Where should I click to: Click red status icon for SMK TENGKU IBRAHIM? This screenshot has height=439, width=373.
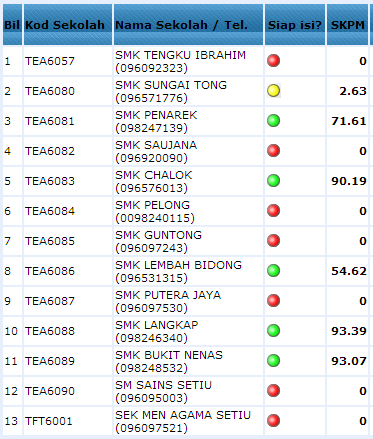tap(273, 61)
